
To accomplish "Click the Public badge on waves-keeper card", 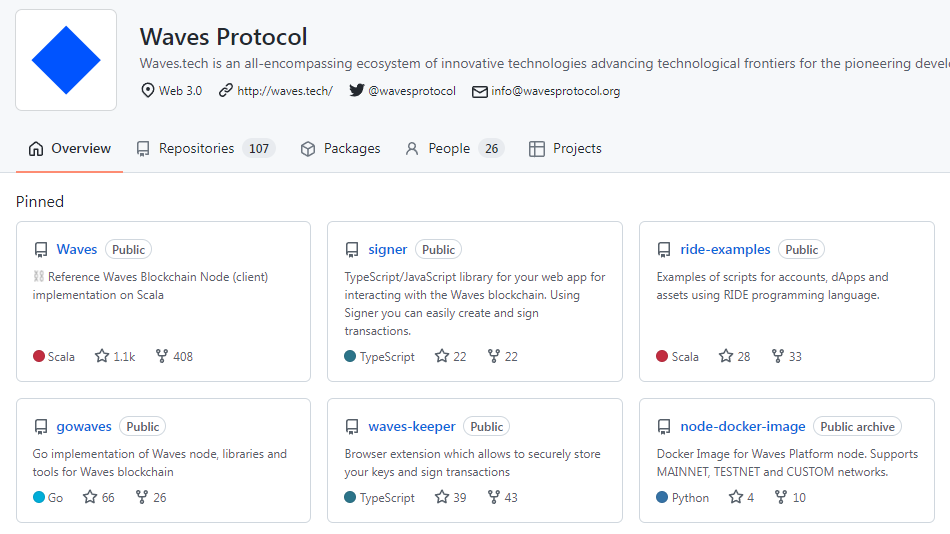I will [x=487, y=426].
